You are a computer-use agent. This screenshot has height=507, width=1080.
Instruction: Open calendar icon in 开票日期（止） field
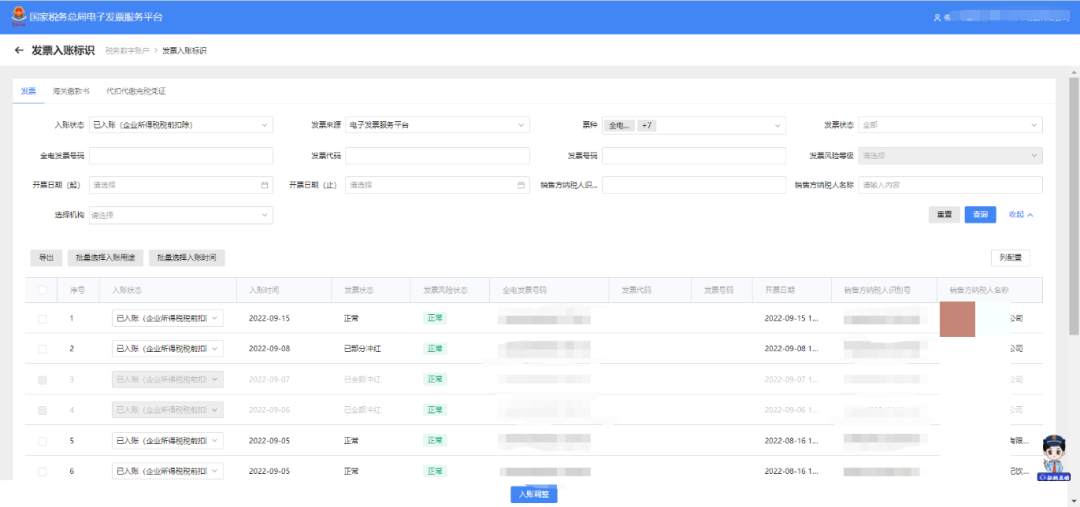click(521, 185)
